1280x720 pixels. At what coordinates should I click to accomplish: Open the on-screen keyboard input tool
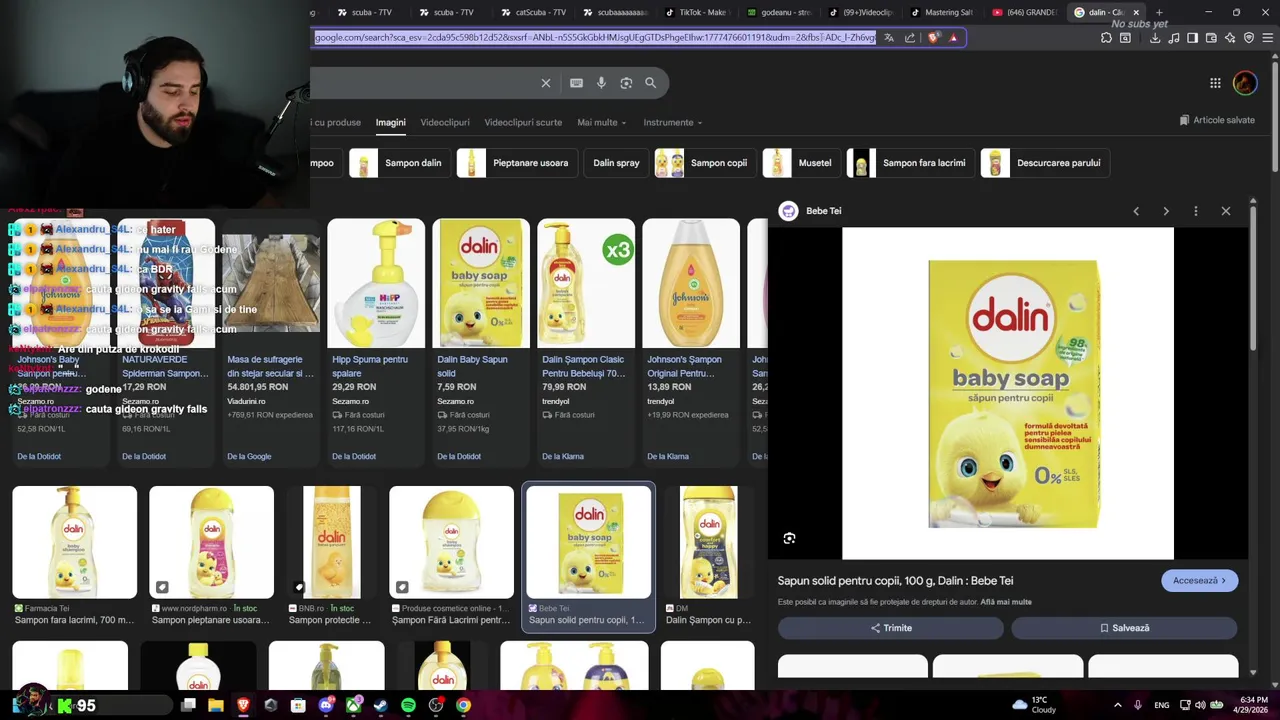pos(576,83)
